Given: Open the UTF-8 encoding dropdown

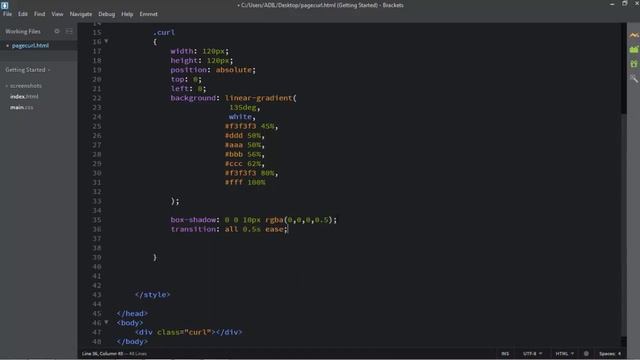Looking at the screenshot, I should [532, 353].
